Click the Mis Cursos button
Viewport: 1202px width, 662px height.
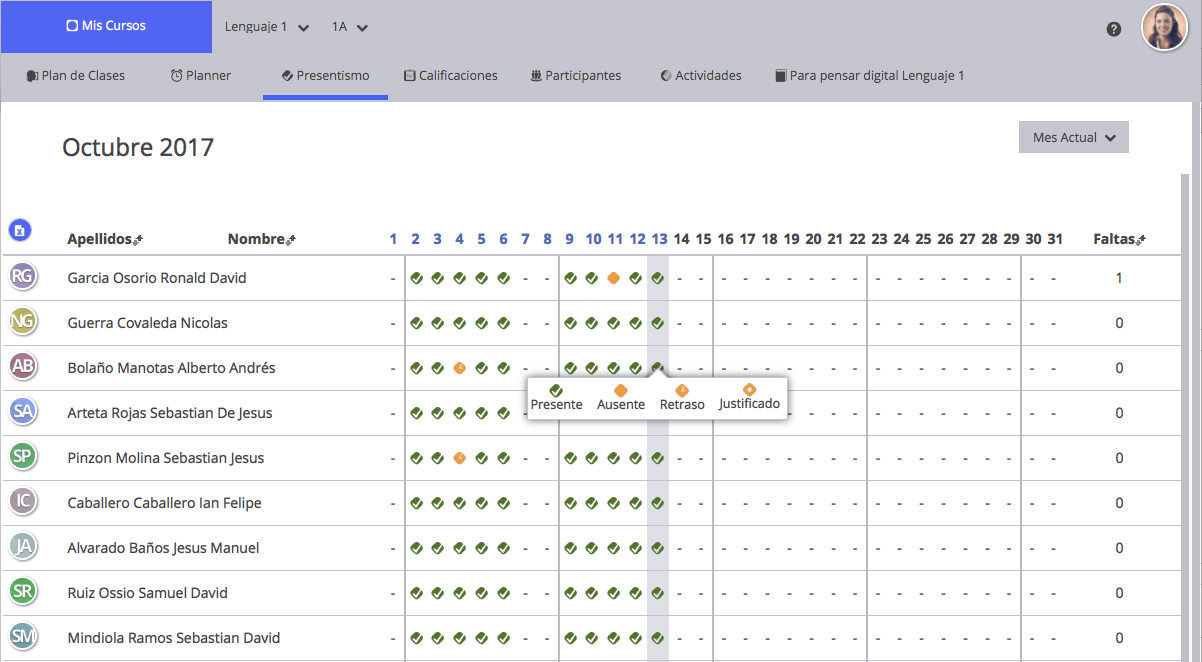tap(106, 26)
